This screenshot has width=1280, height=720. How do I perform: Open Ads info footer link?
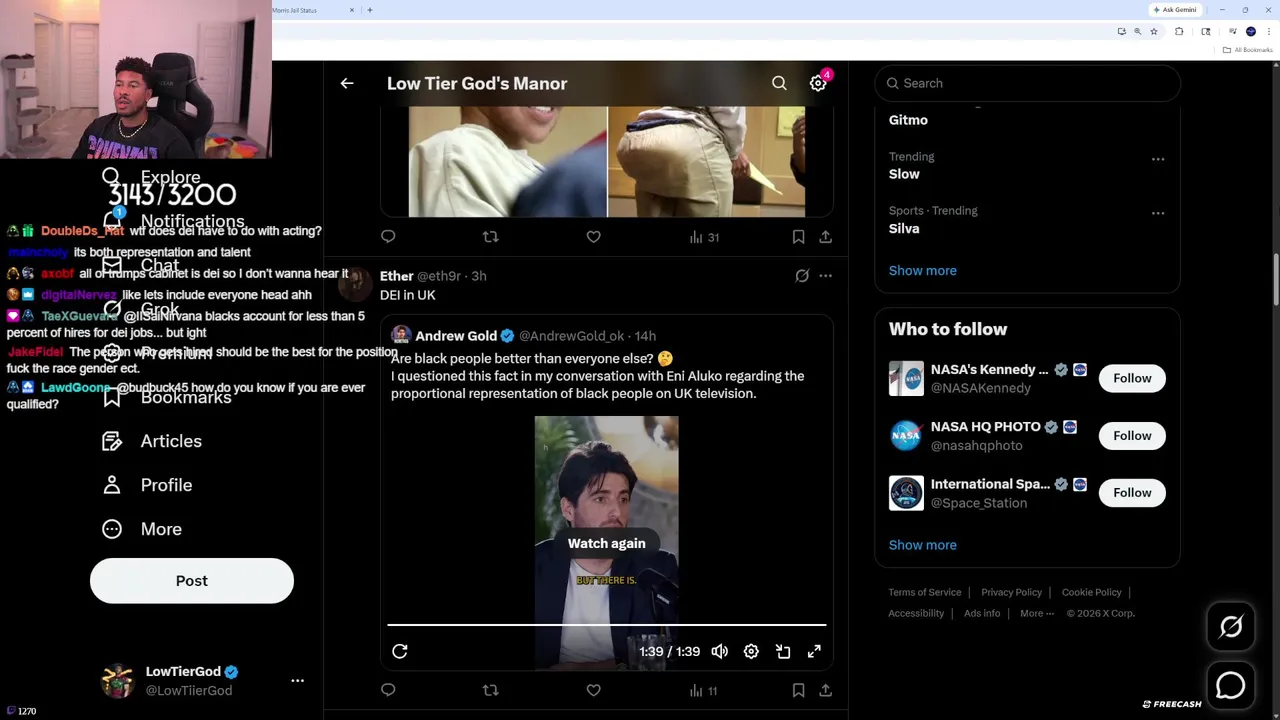coord(982,613)
